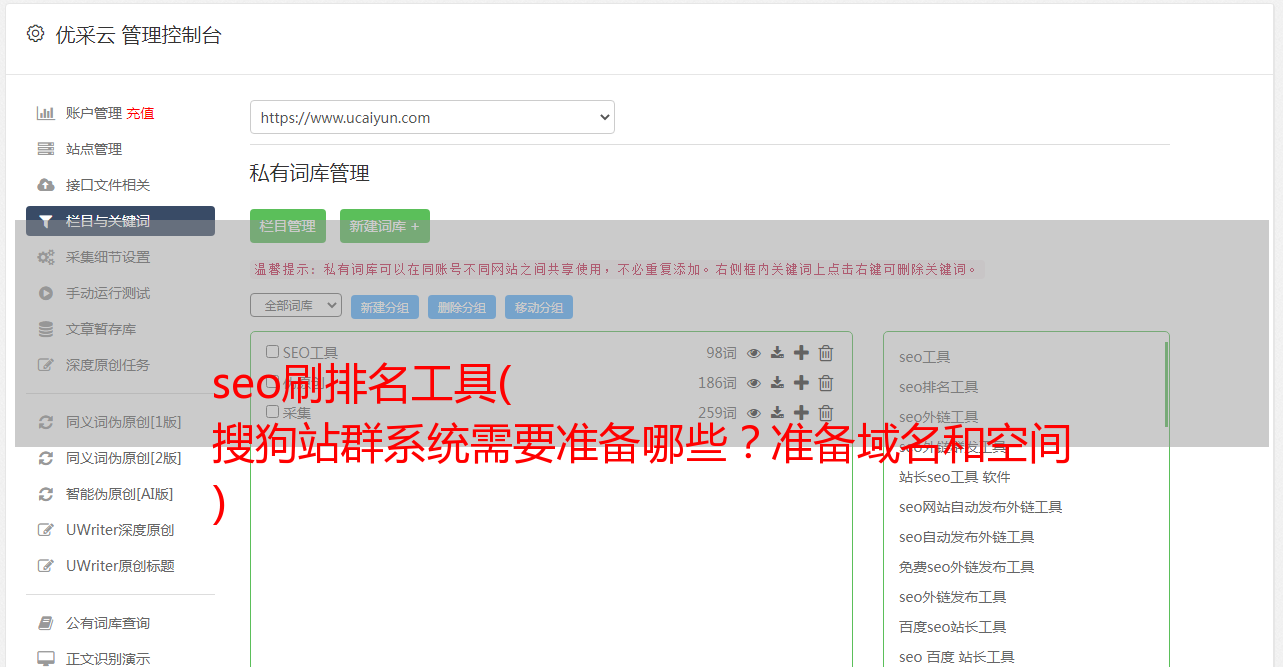This screenshot has width=1283, height=667.
Task: Click the gears icon for 采集细节设置
Action: point(46,257)
